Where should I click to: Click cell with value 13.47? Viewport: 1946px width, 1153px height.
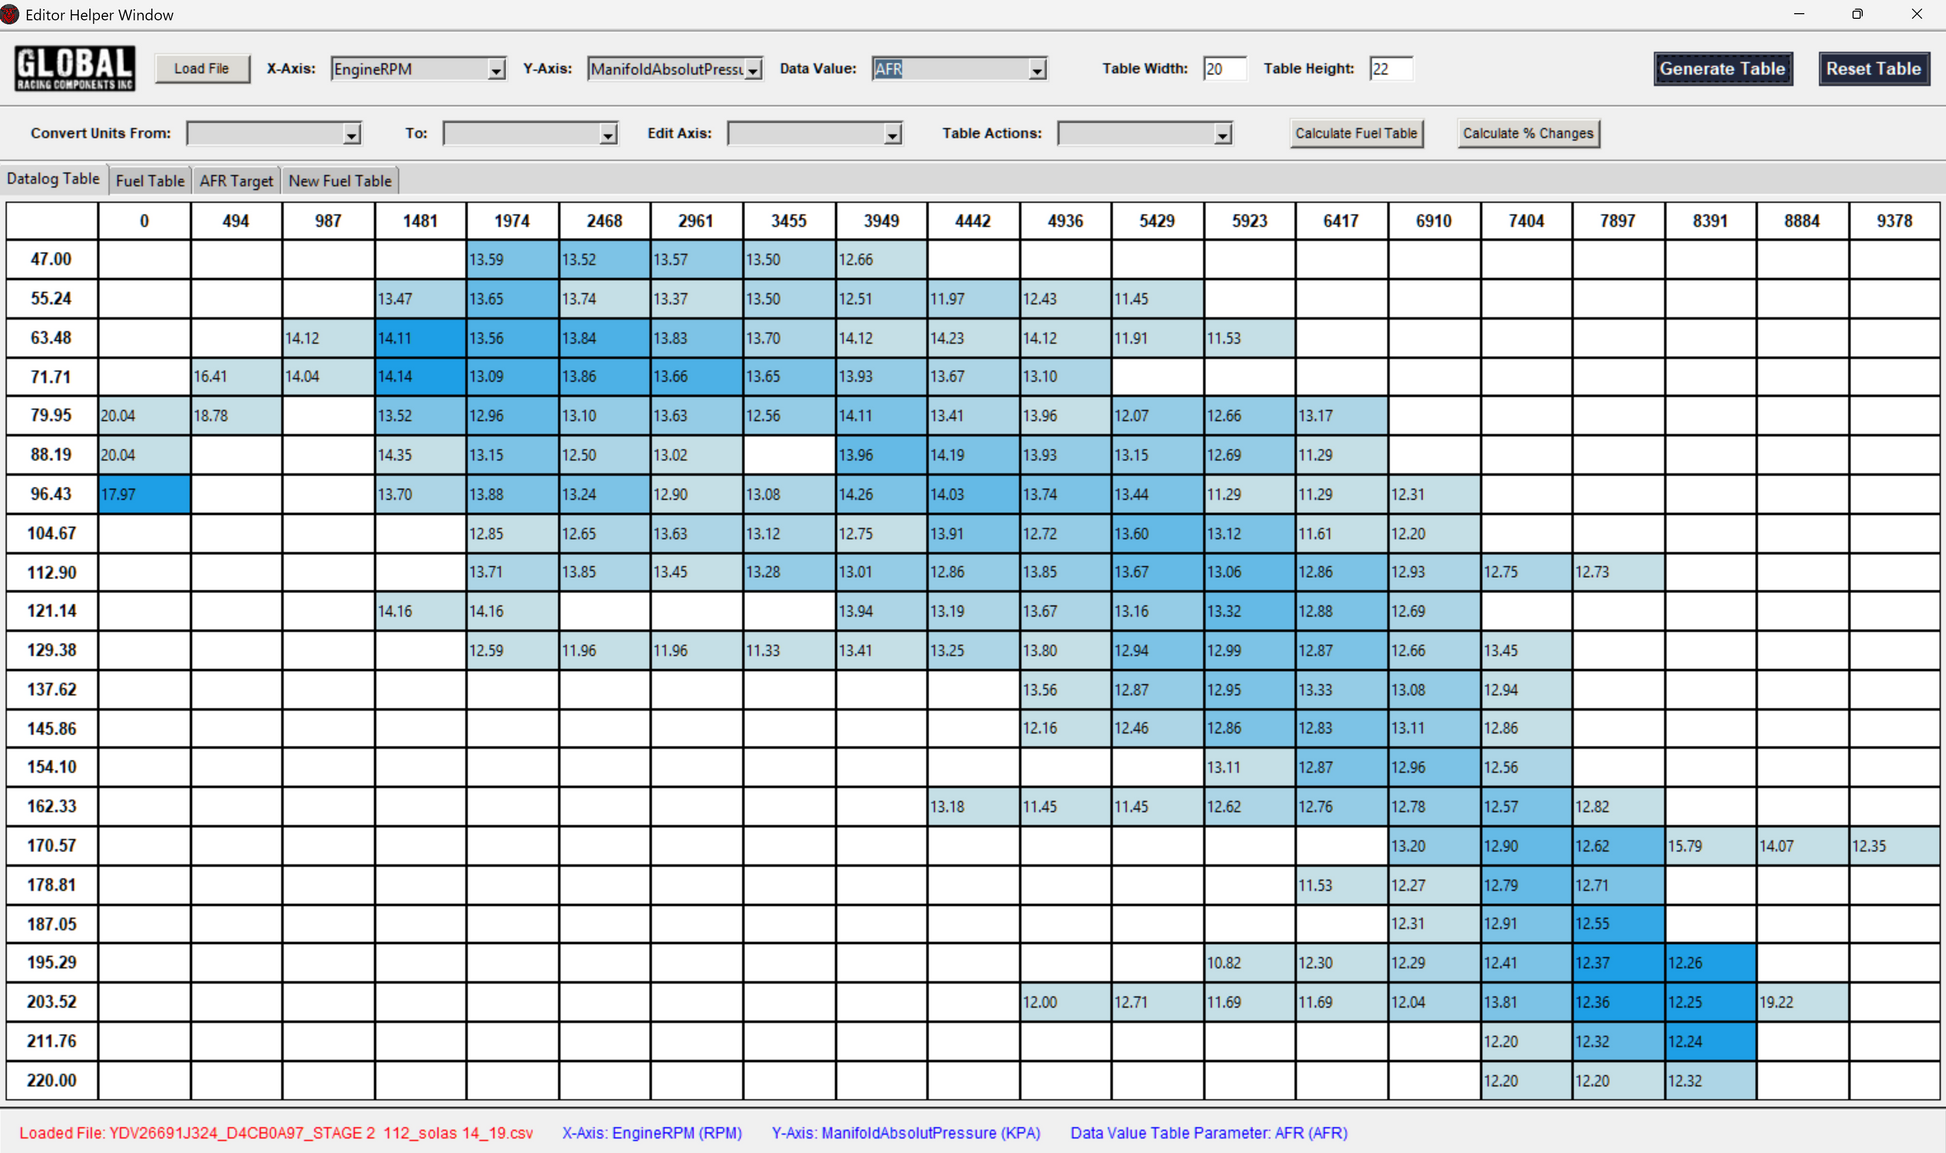(x=420, y=298)
